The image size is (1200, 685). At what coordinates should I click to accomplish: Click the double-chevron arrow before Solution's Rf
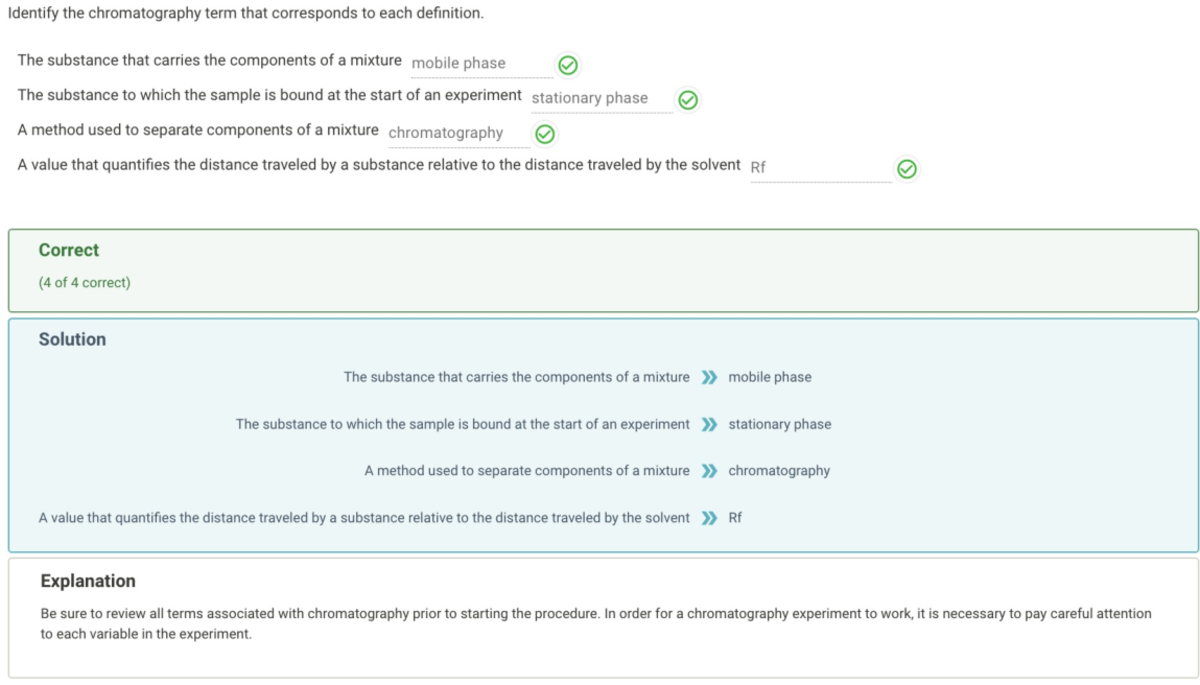(x=709, y=518)
